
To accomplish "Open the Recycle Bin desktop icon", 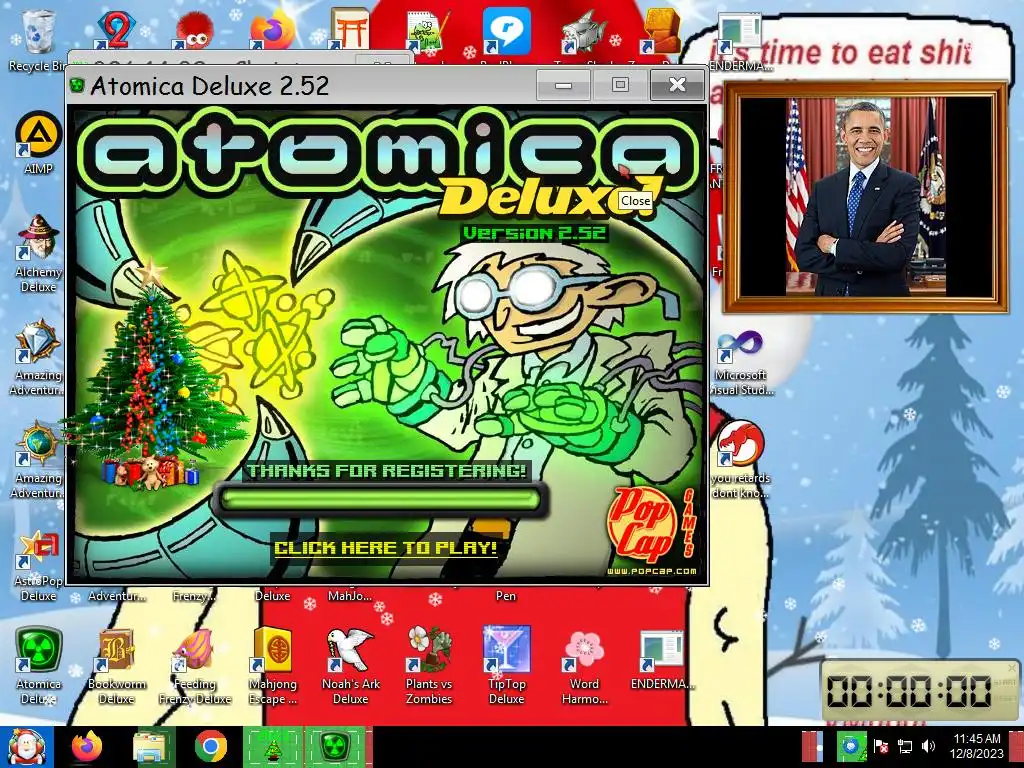I will (37, 40).
